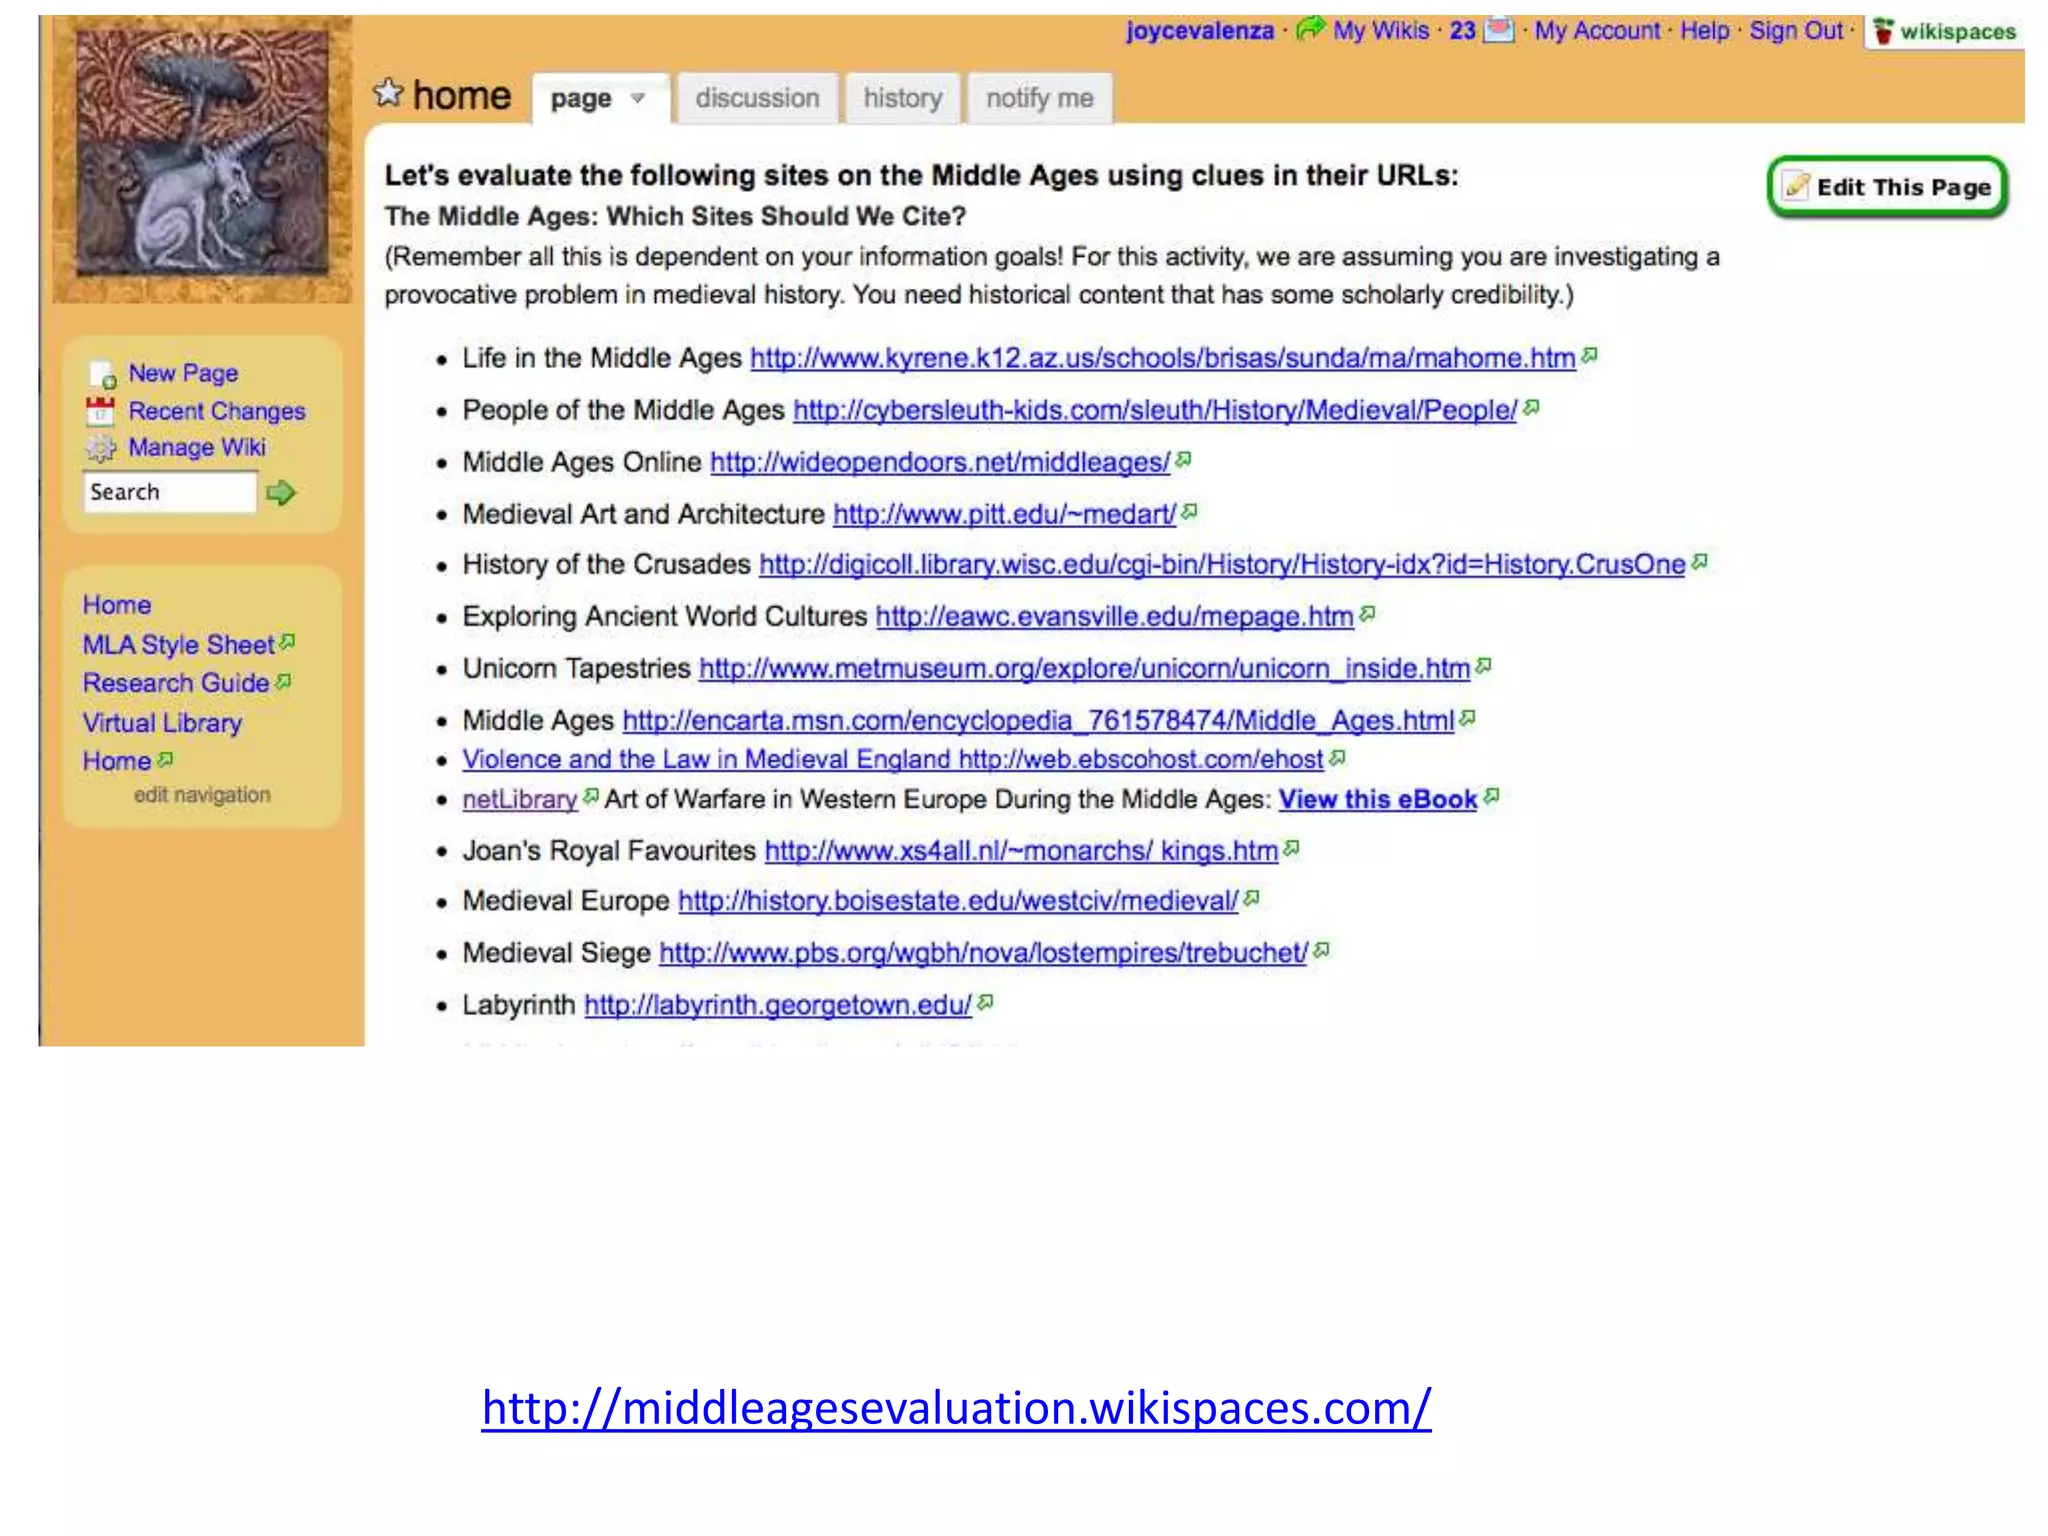Open MLA Style Sheet link
Viewport: 2048px width, 1536px height.
pos(179,645)
